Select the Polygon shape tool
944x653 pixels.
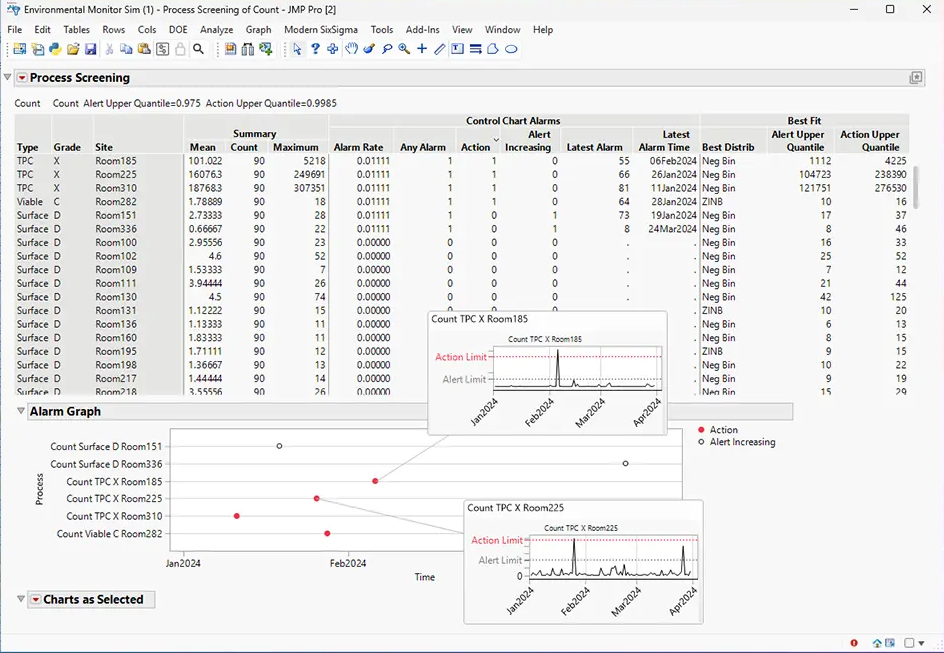(x=493, y=49)
